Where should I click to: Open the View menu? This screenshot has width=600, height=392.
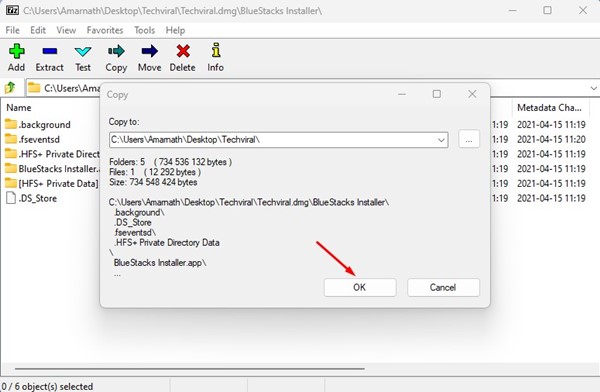coord(66,30)
